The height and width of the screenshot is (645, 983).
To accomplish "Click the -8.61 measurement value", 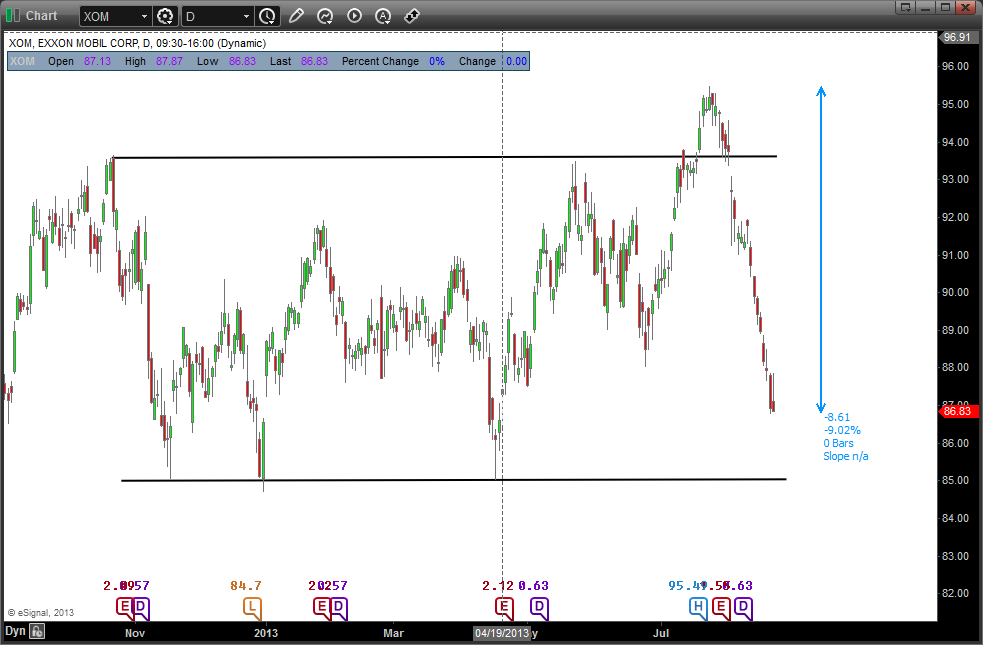I will [x=837, y=417].
